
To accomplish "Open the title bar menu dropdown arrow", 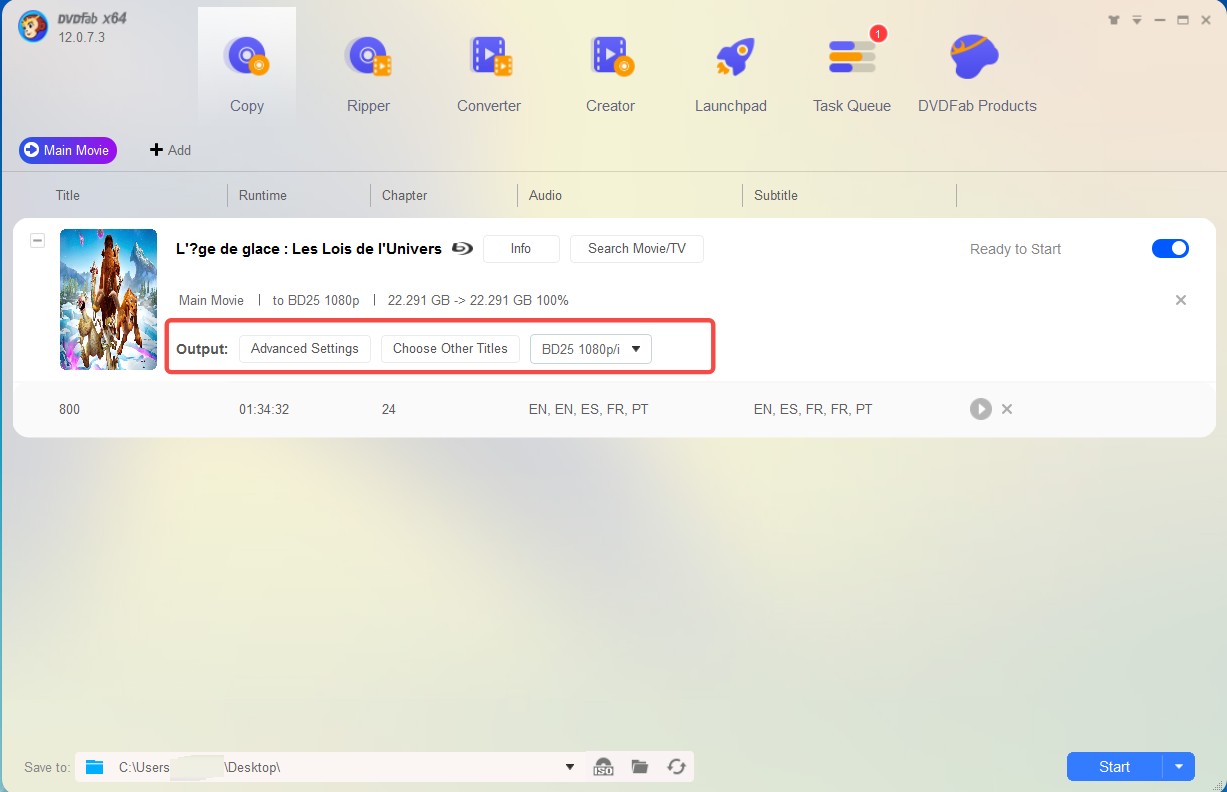I will 1137,20.
